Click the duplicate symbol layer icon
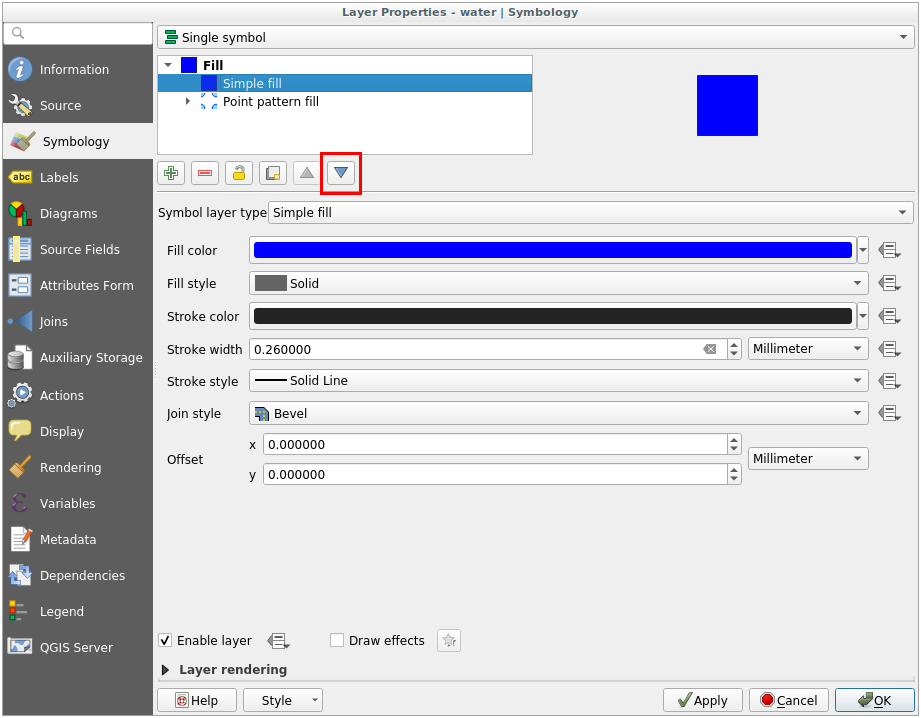This screenshot has height=718, width=921. [x=273, y=173]
